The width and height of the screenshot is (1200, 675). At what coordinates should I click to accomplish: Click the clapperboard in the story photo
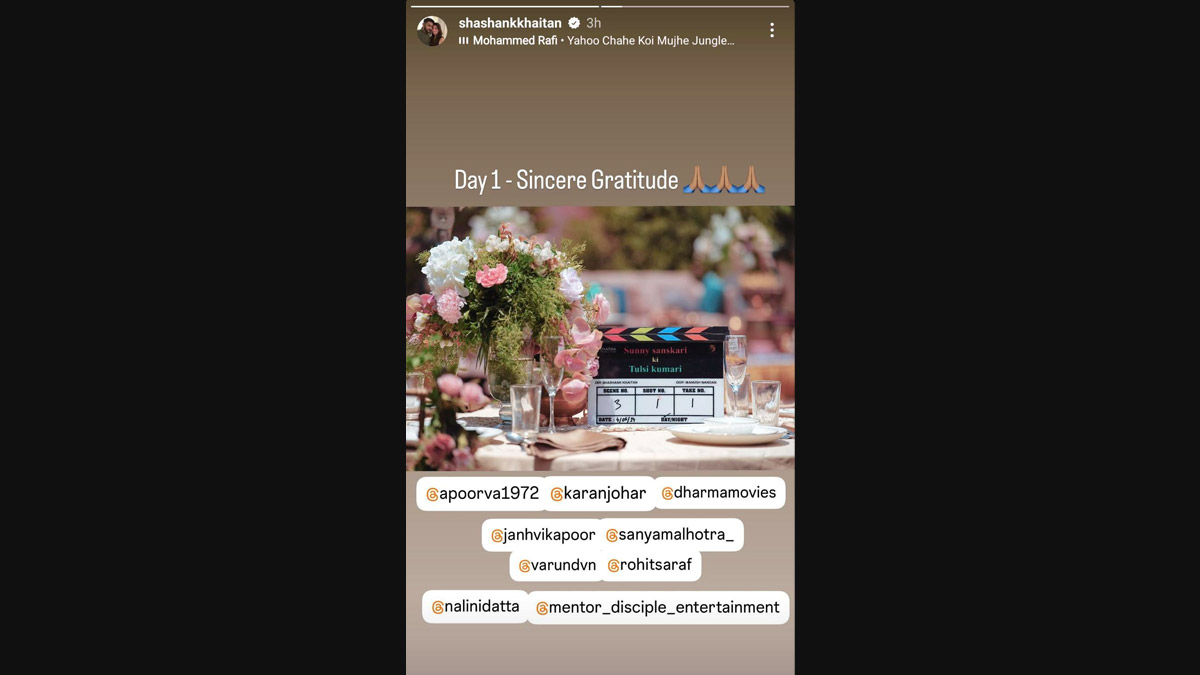pos(659,375)
